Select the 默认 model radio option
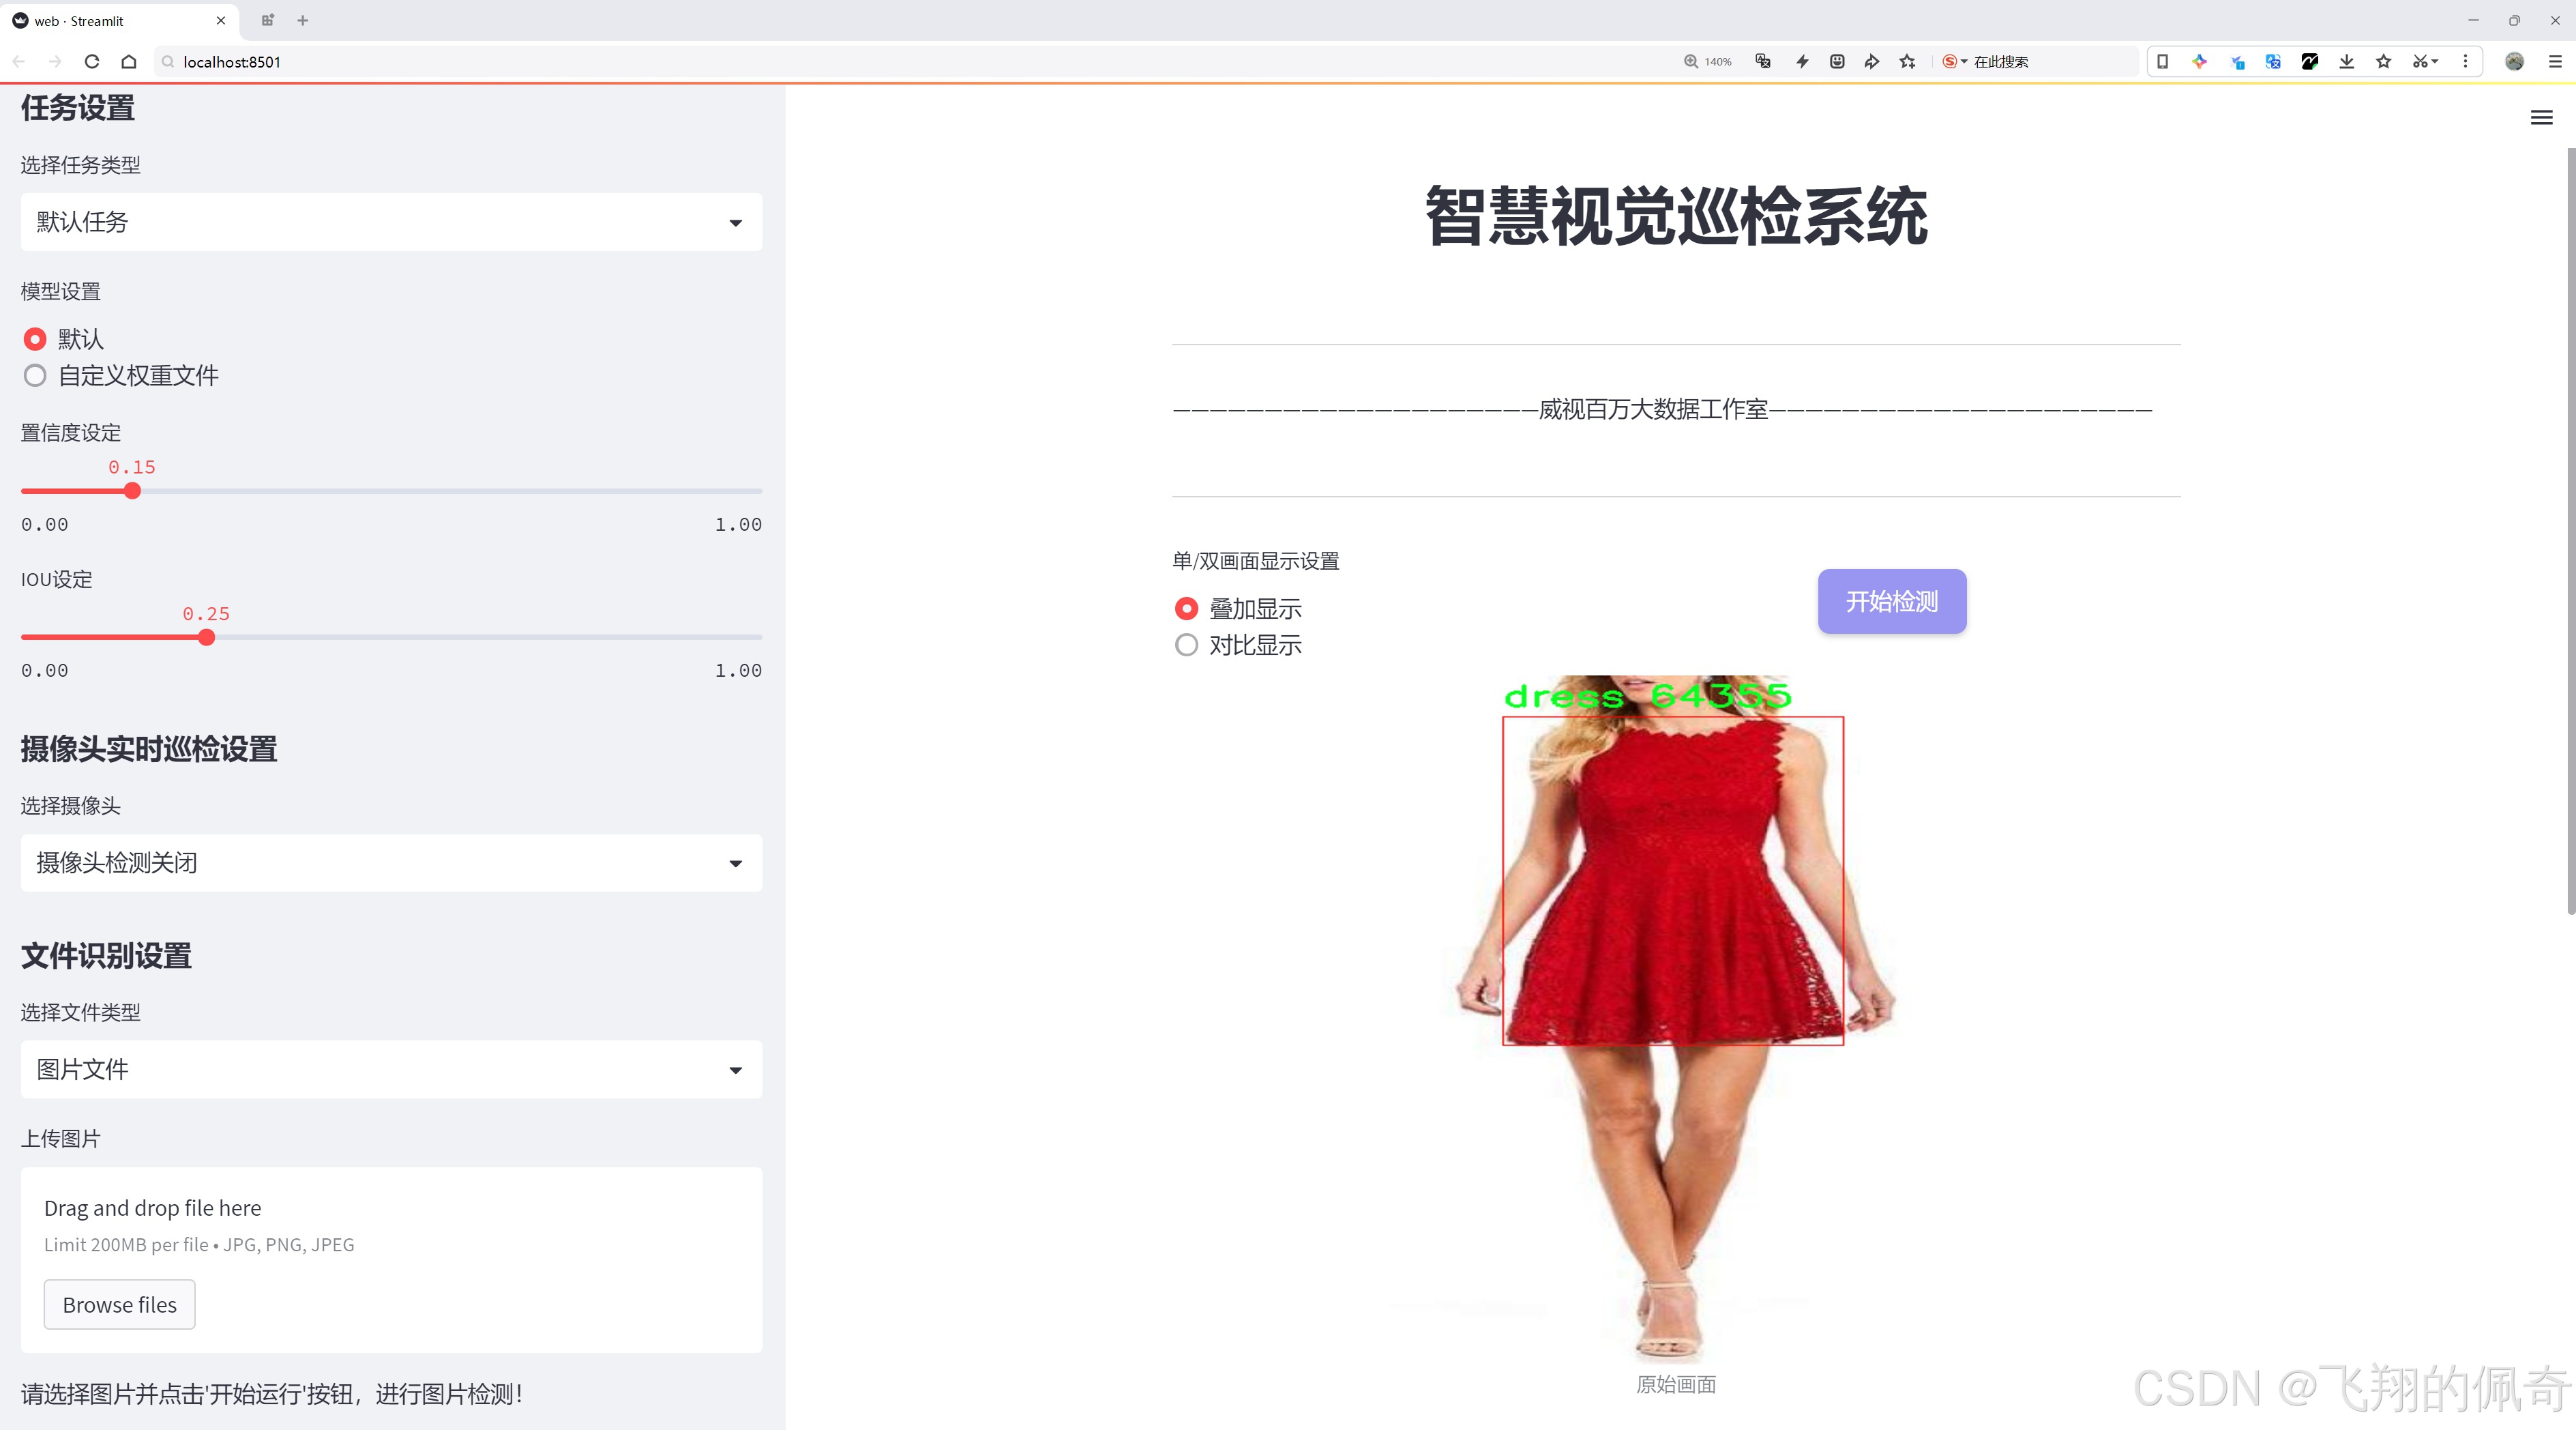The width and height of the screenshot is (2576, 1430). [35, 339]
